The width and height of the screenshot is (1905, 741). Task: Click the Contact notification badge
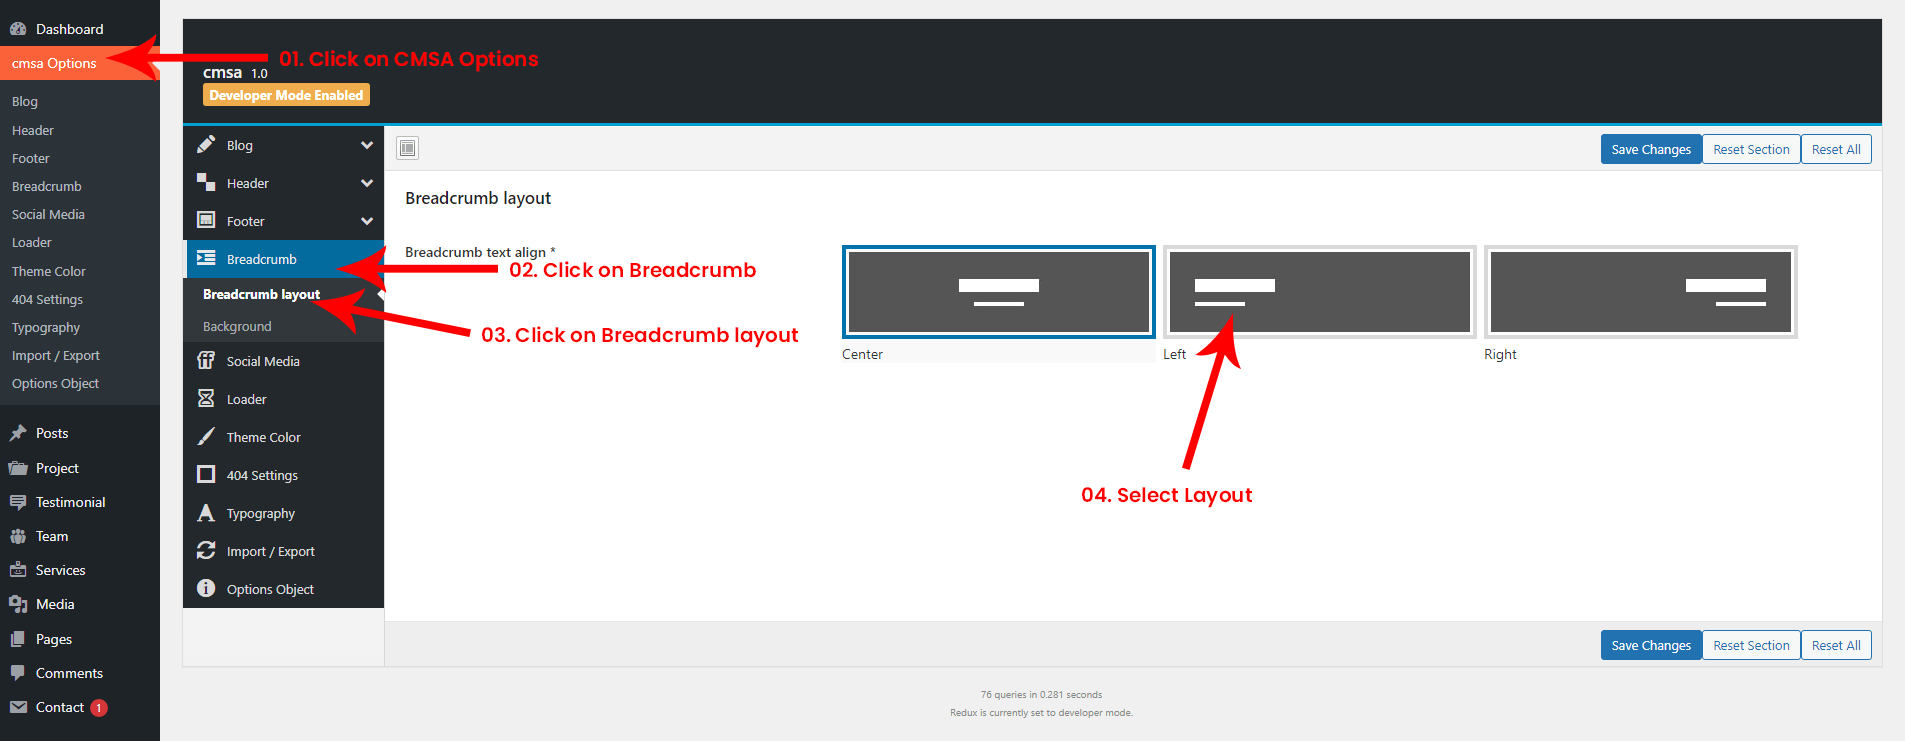[x=99, y=708]
